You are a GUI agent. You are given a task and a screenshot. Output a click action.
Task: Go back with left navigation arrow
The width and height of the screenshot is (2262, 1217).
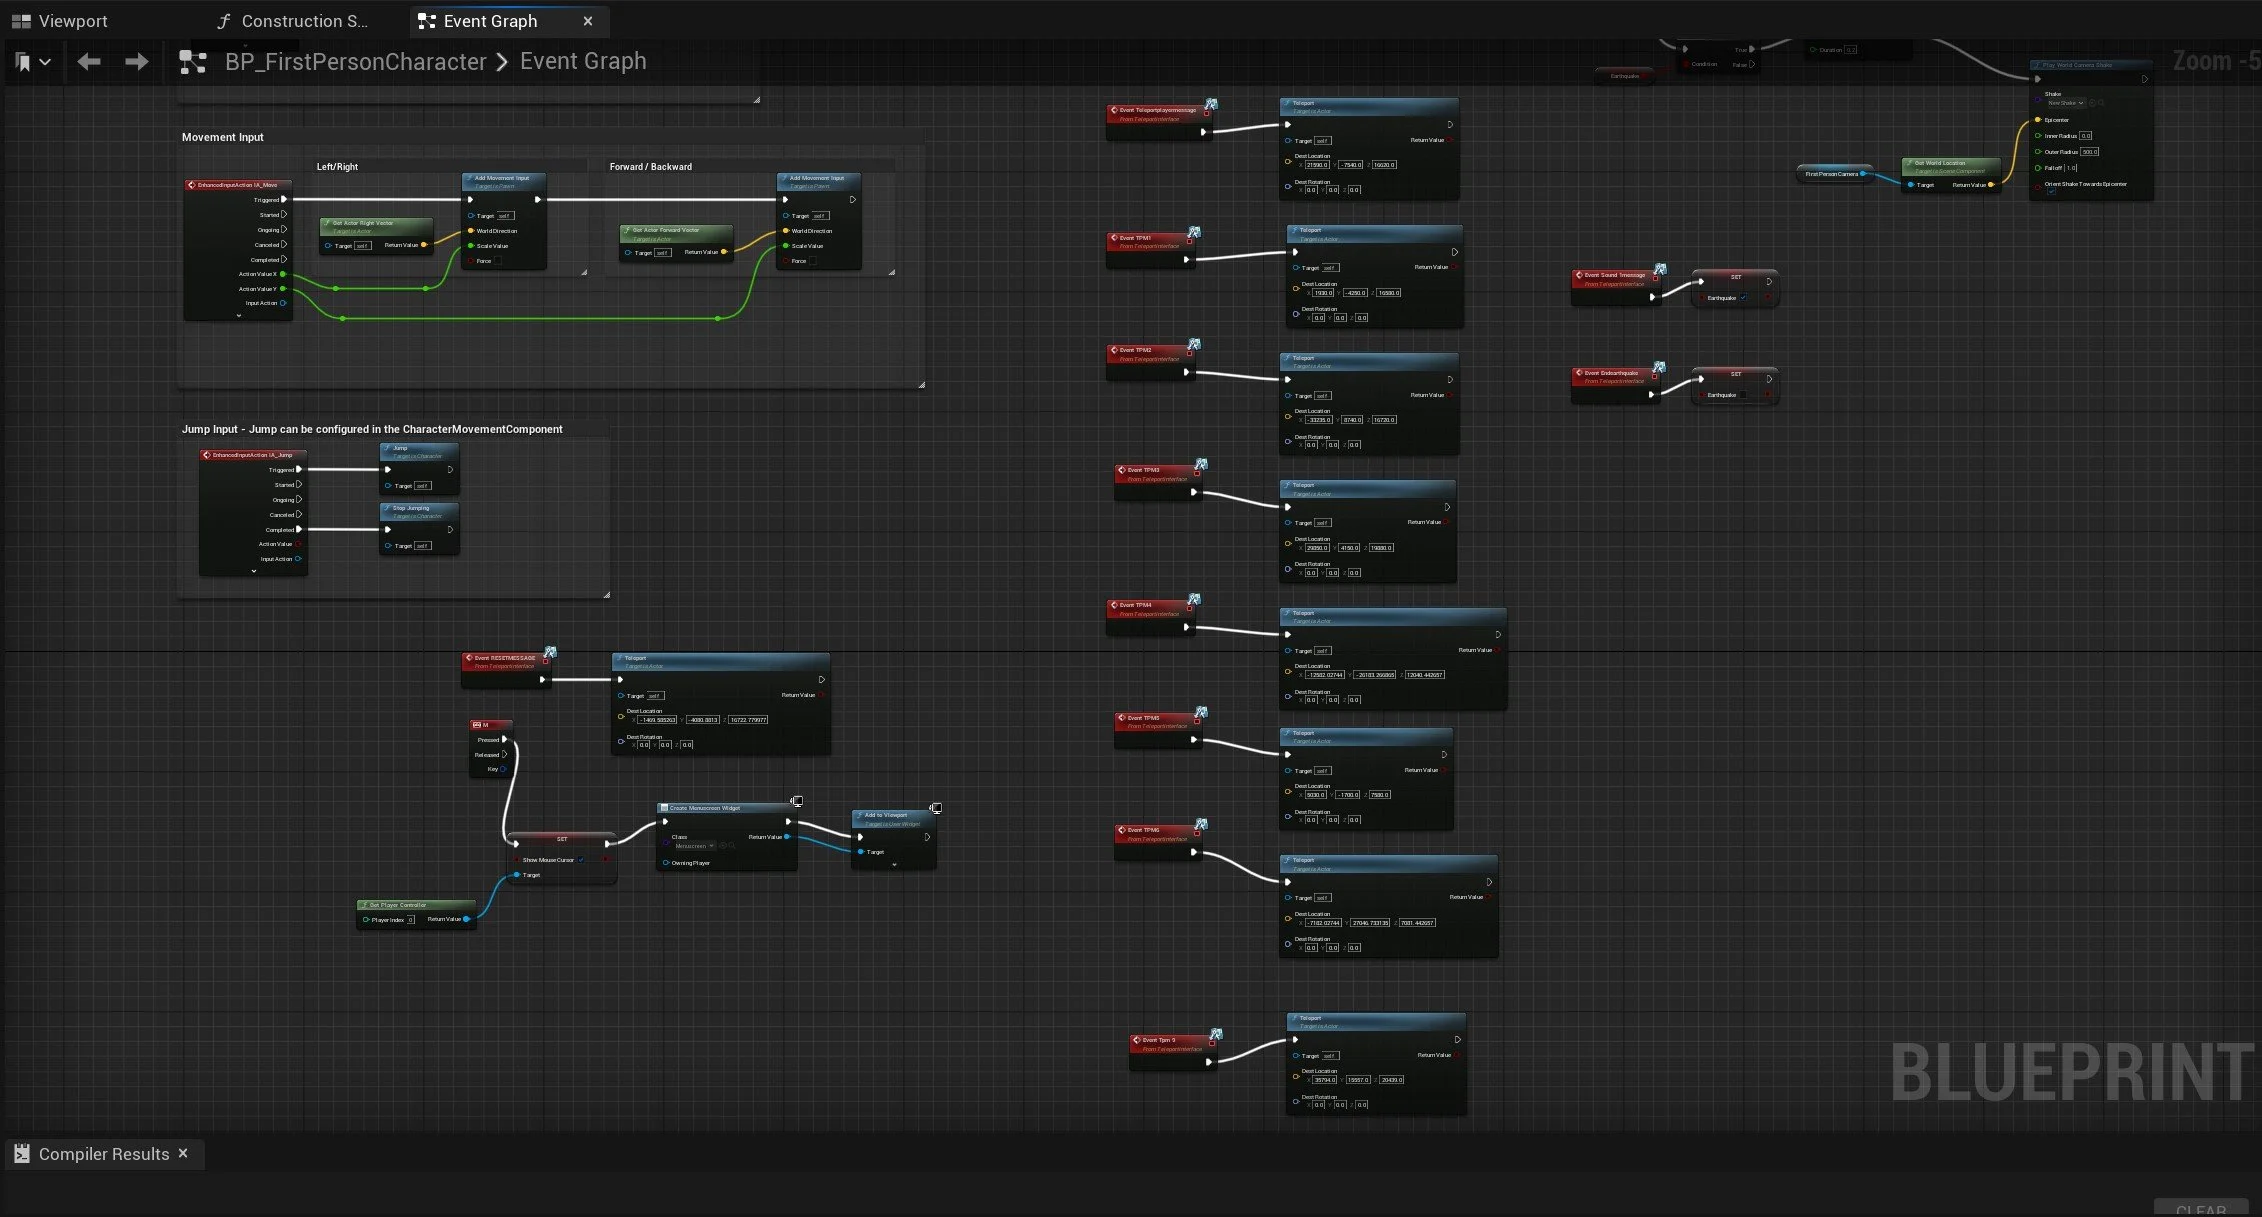point(89,62)
